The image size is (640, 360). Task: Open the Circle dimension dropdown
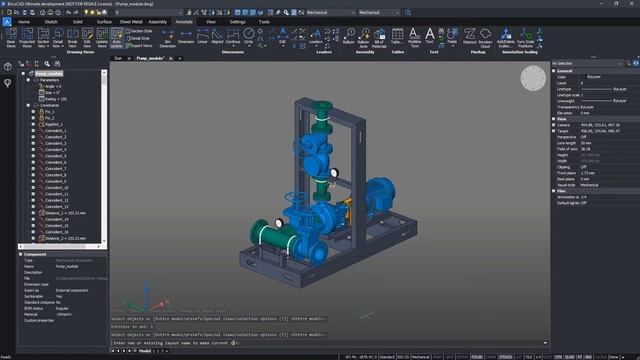pos(248,46)
